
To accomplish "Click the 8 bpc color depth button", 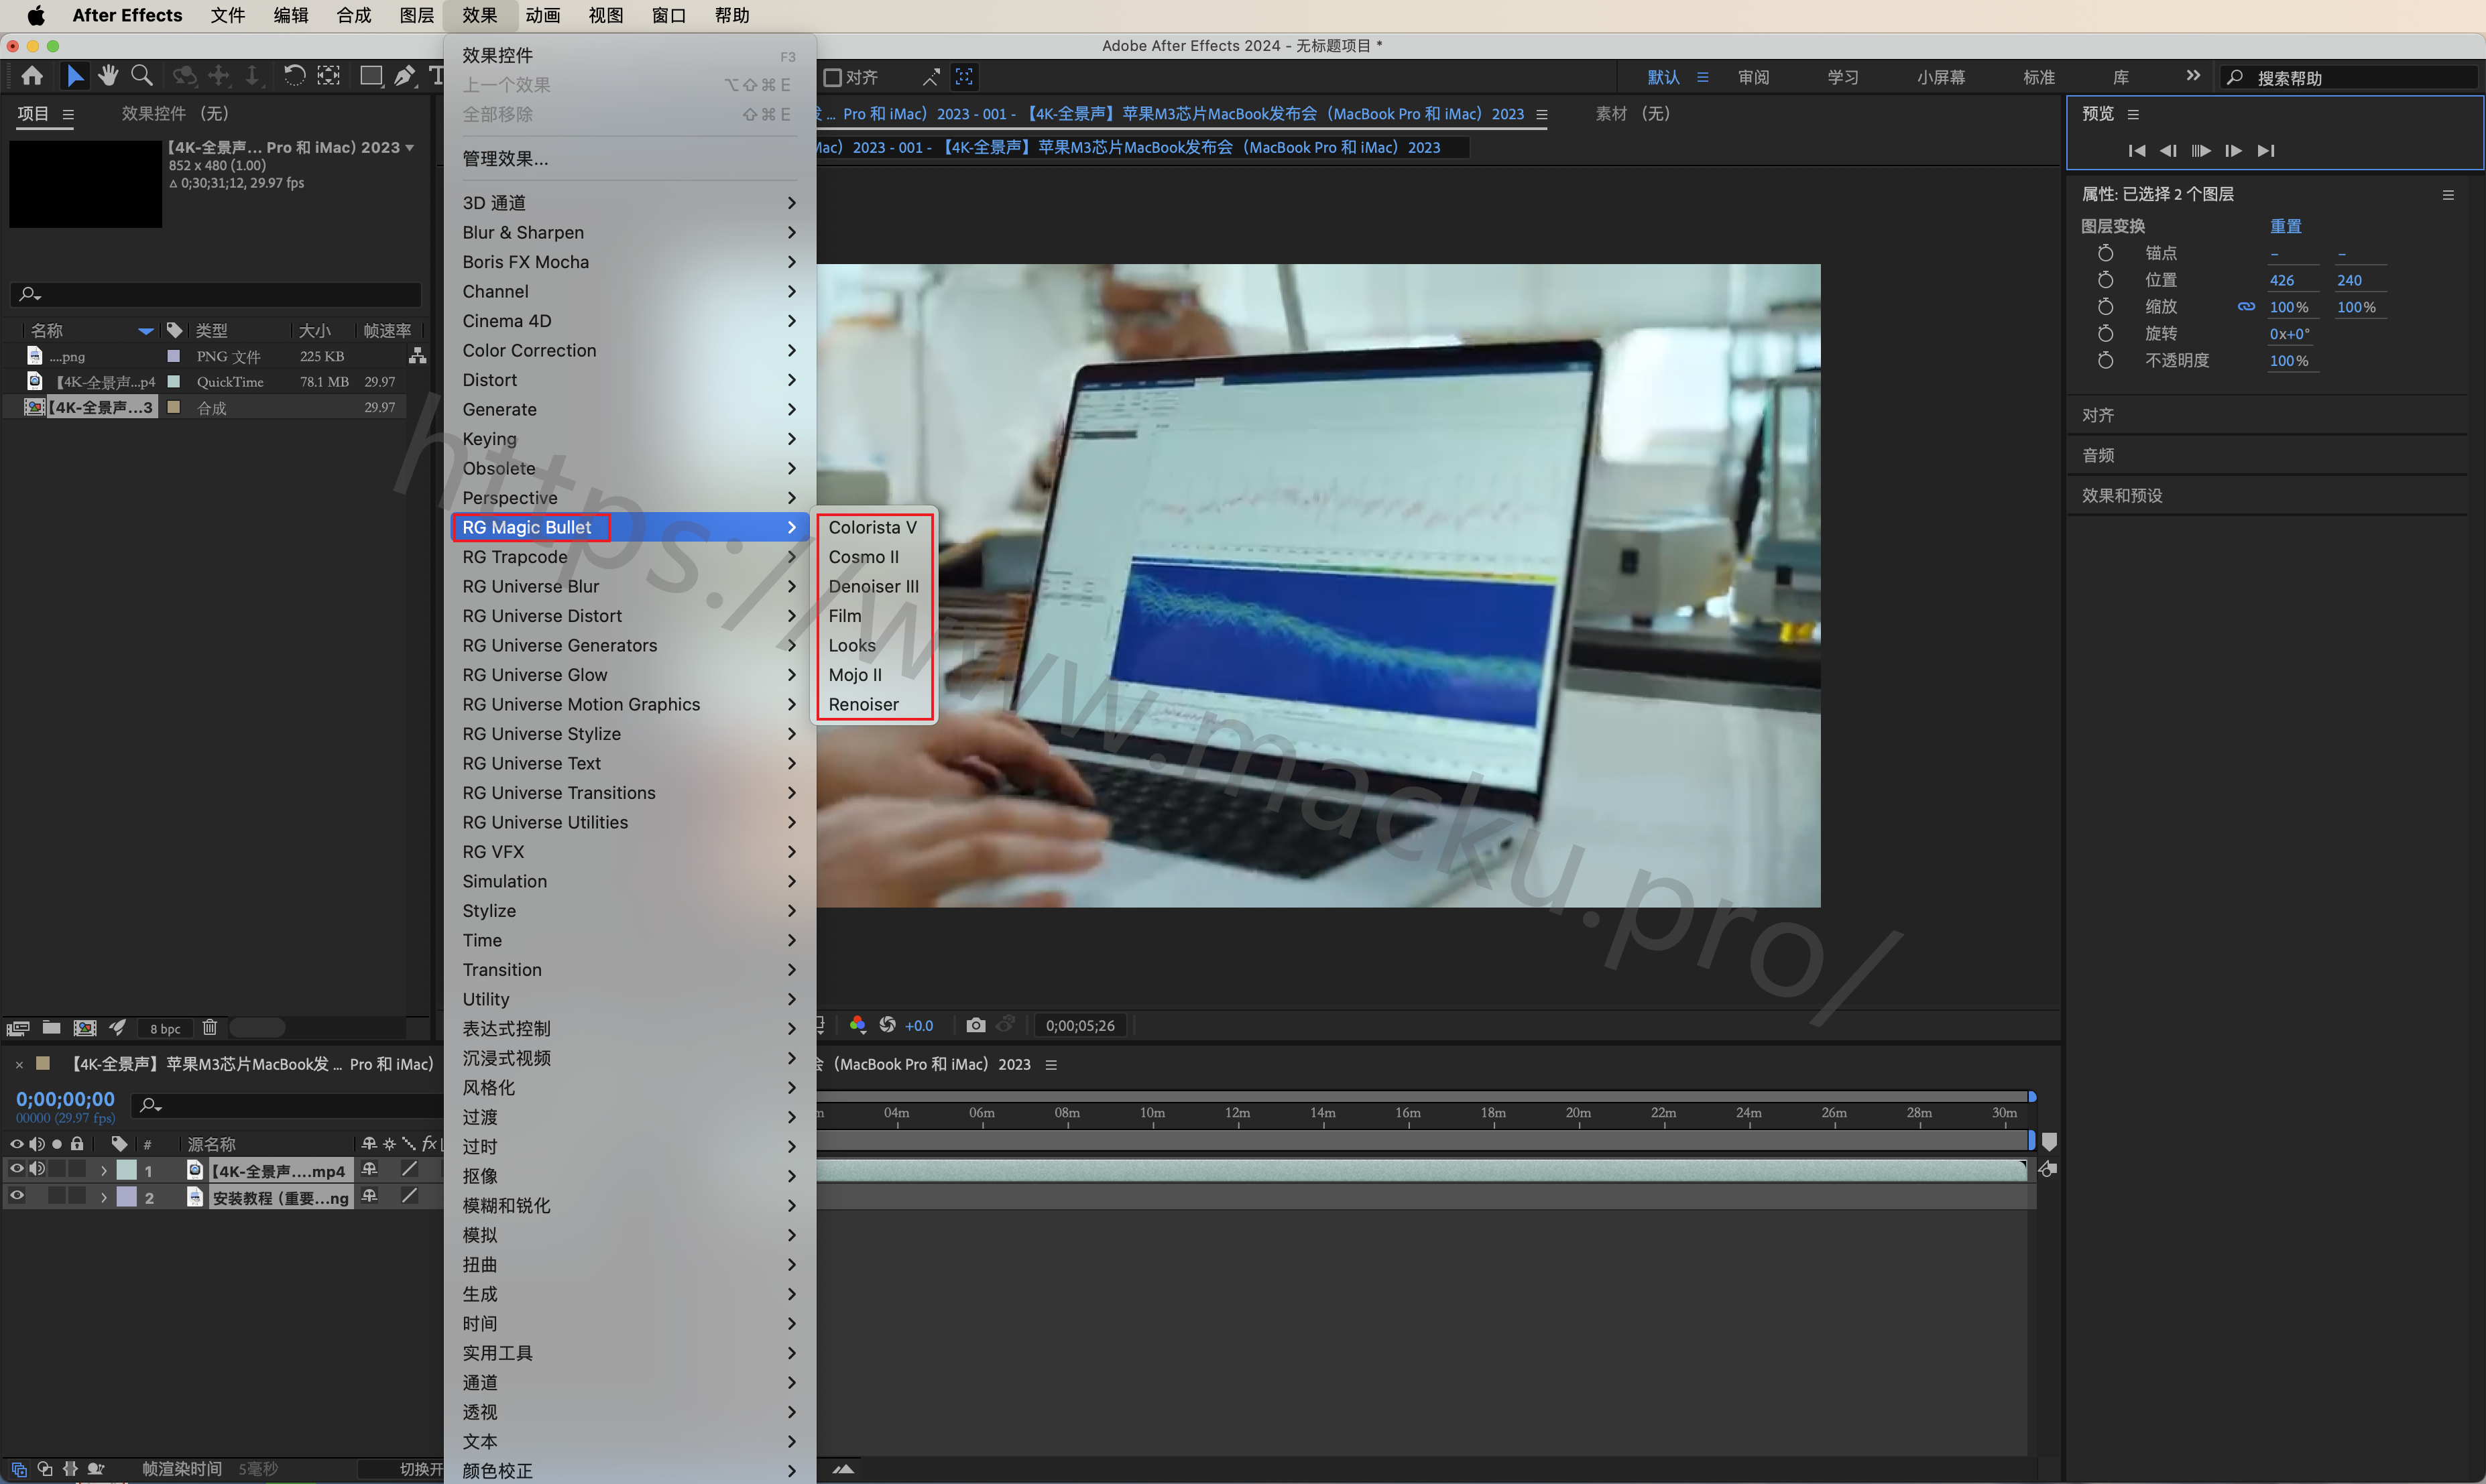I will click(x=165, y=1029).
